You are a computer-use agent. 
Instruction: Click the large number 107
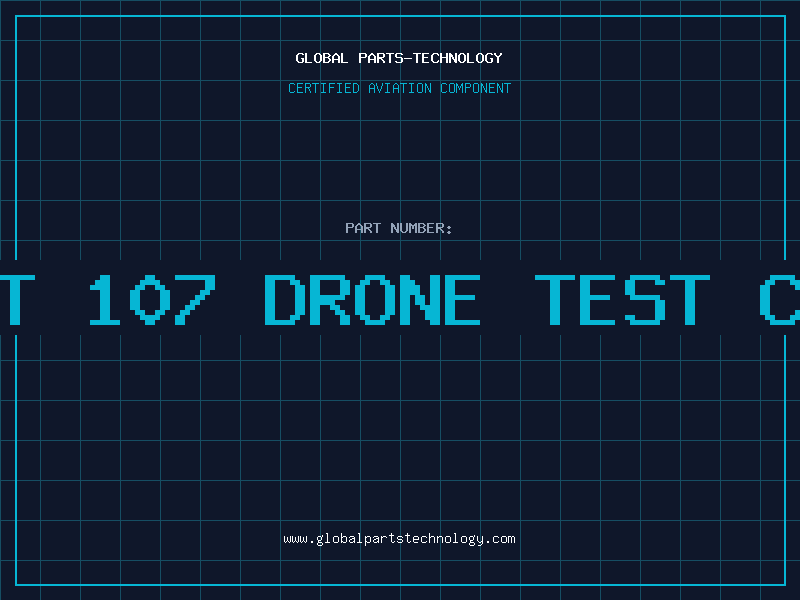152,299
